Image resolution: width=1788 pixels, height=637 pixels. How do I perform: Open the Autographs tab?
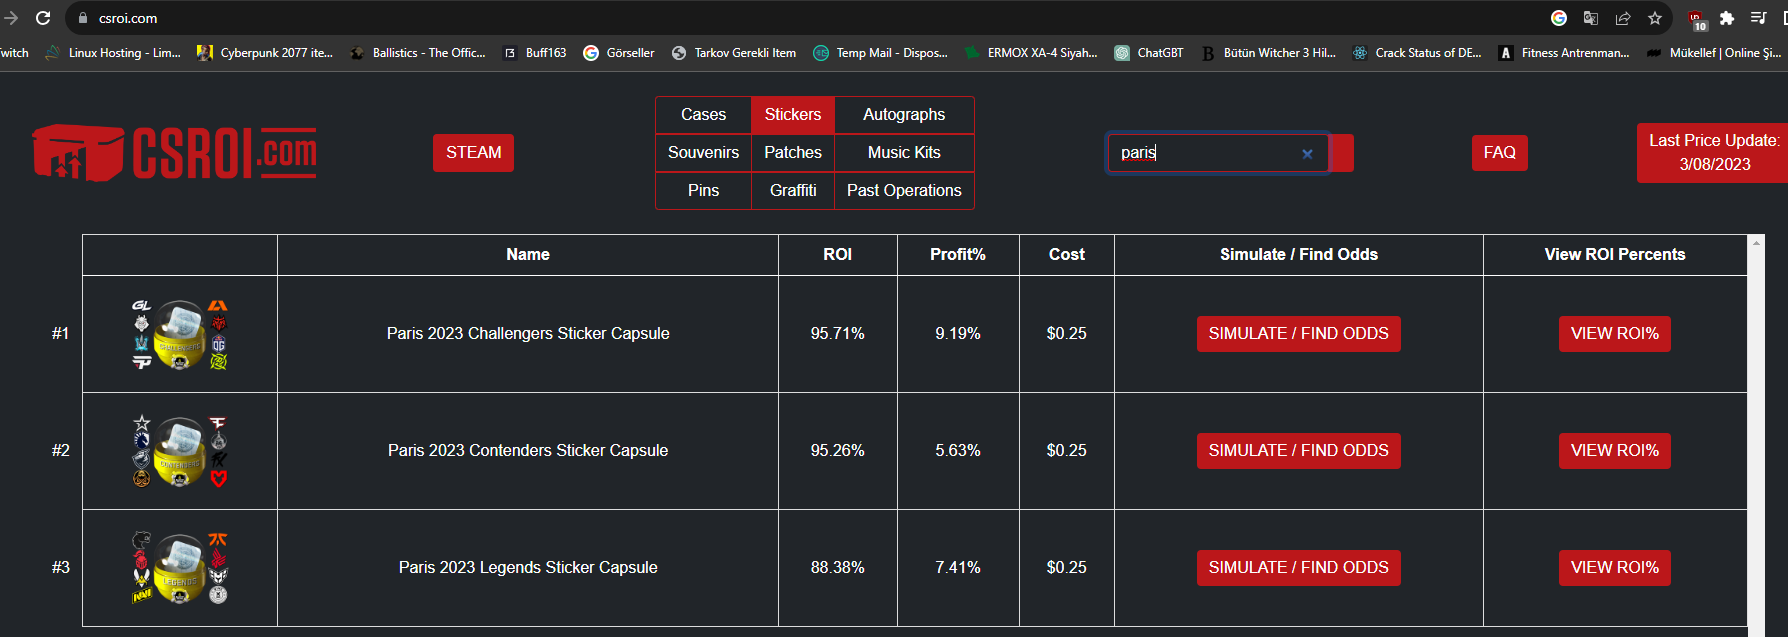[x=904, y=115]
